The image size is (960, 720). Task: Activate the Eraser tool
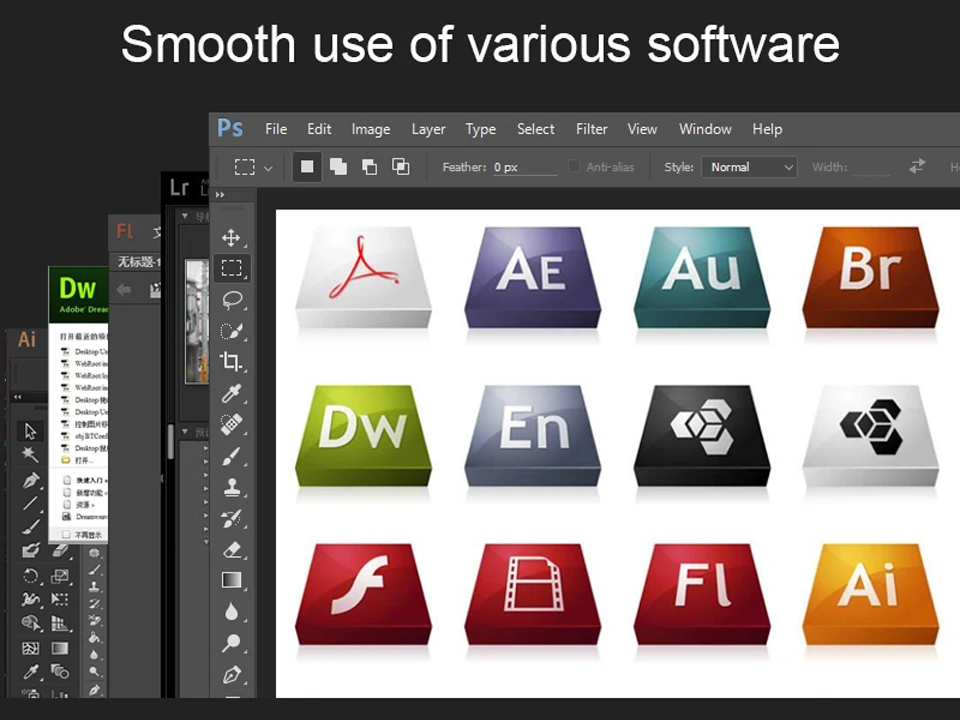232,550
